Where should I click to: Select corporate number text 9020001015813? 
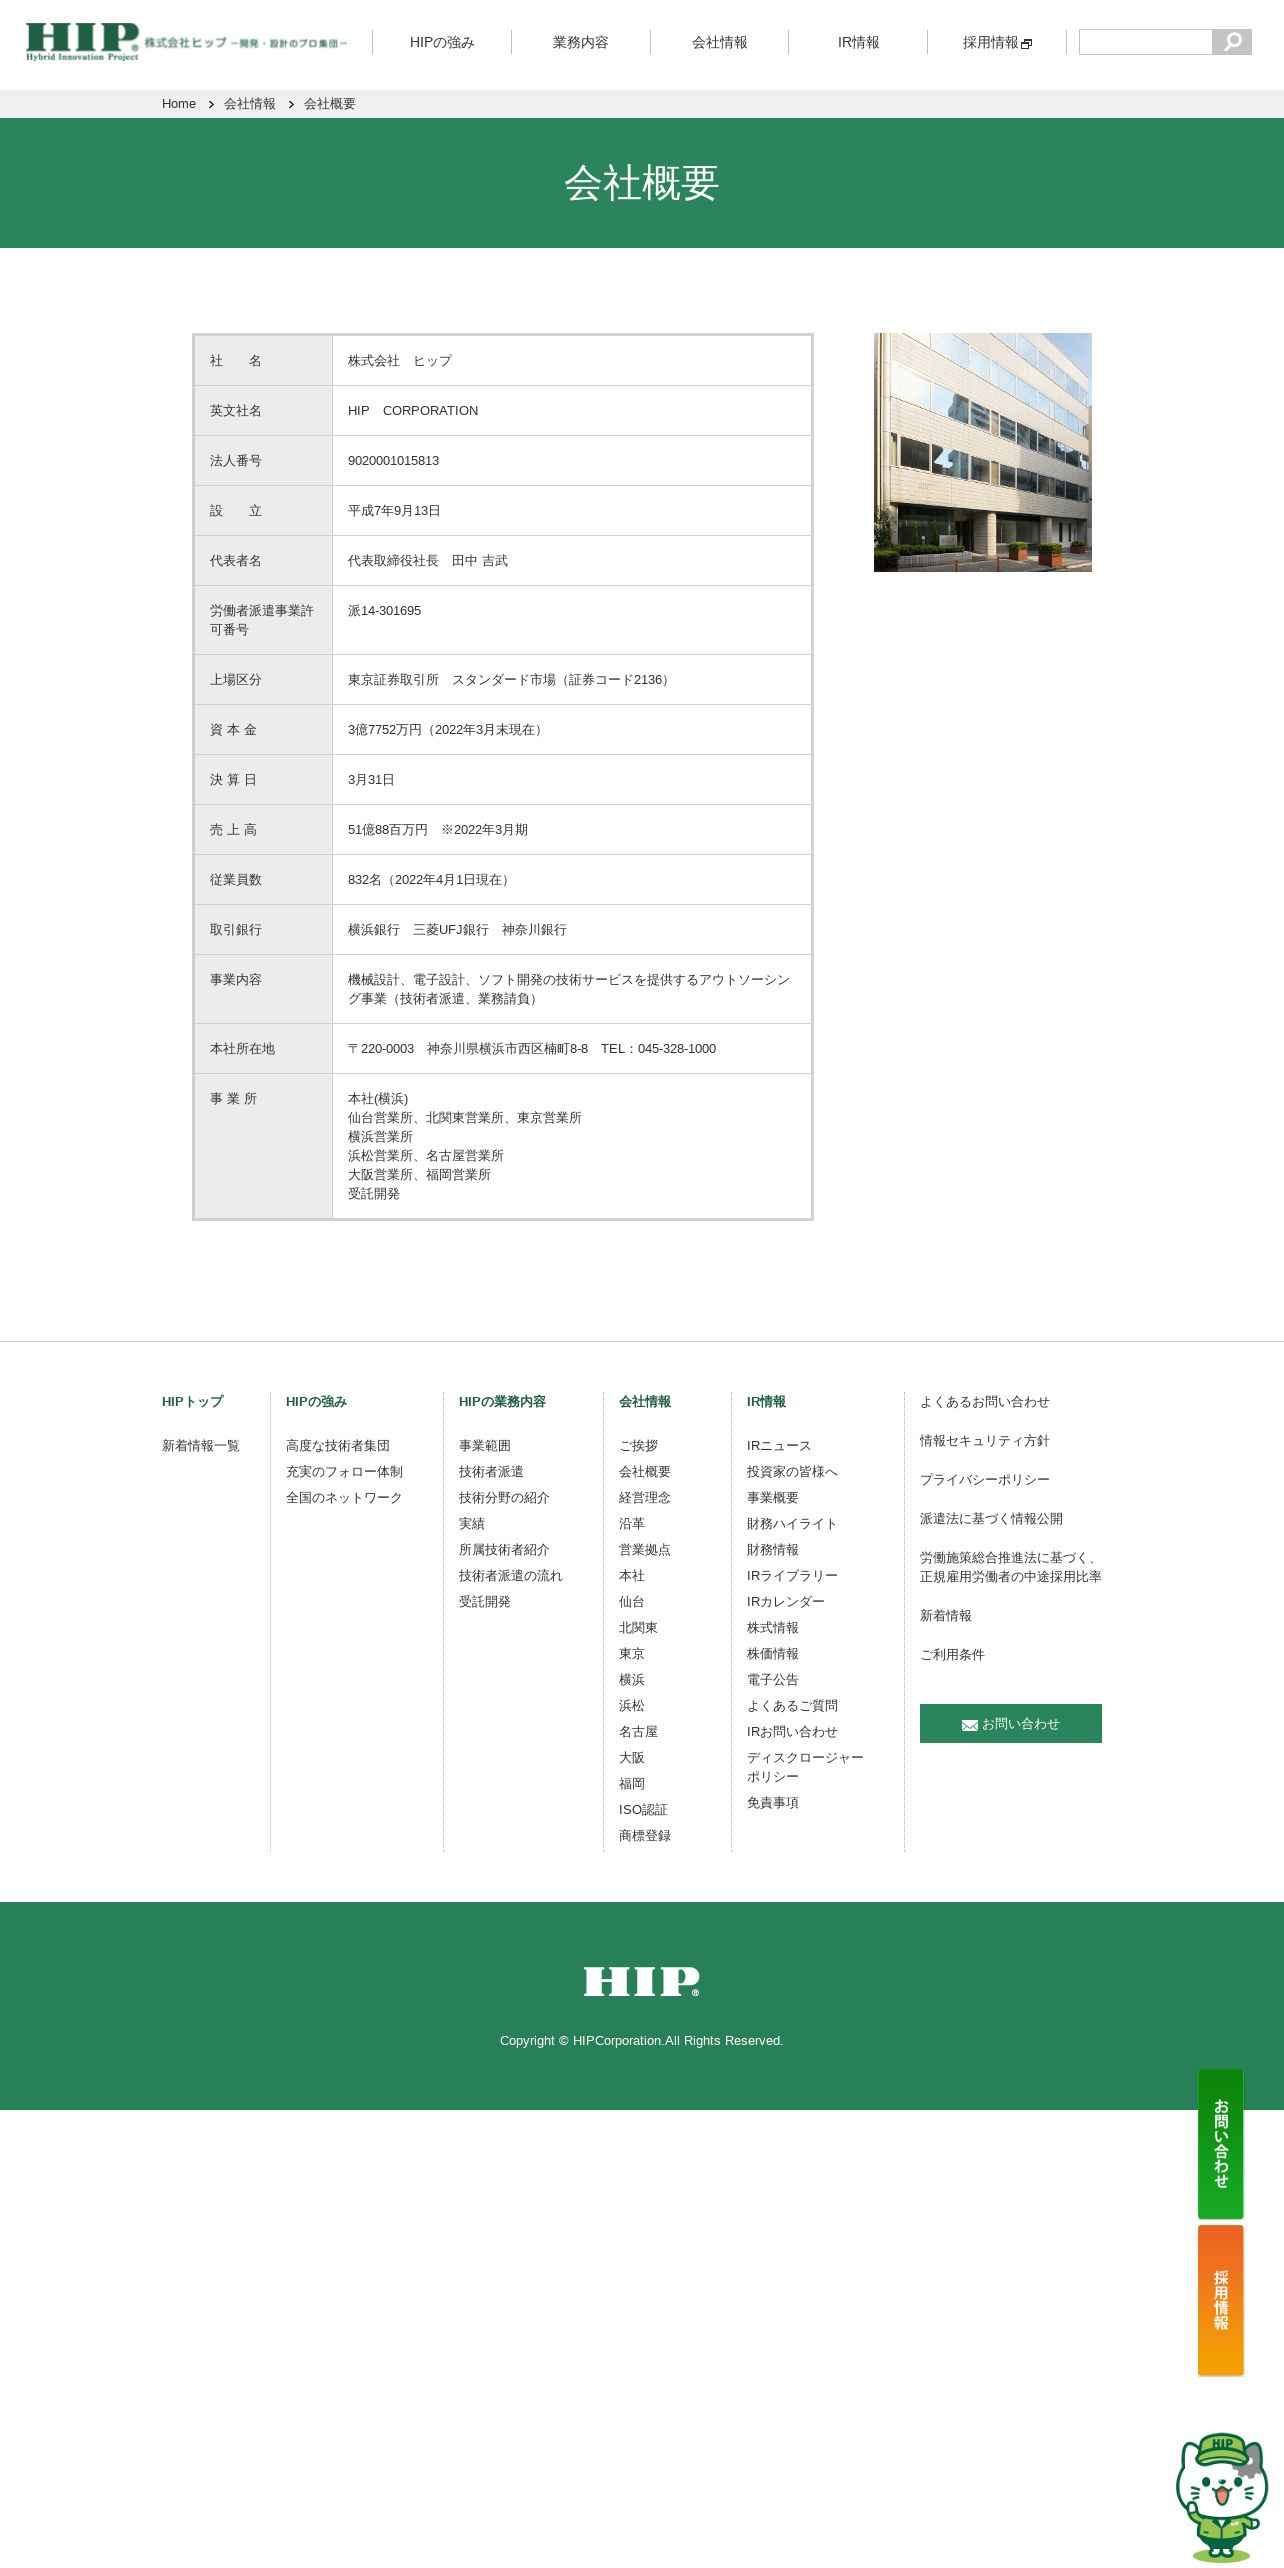394,461
